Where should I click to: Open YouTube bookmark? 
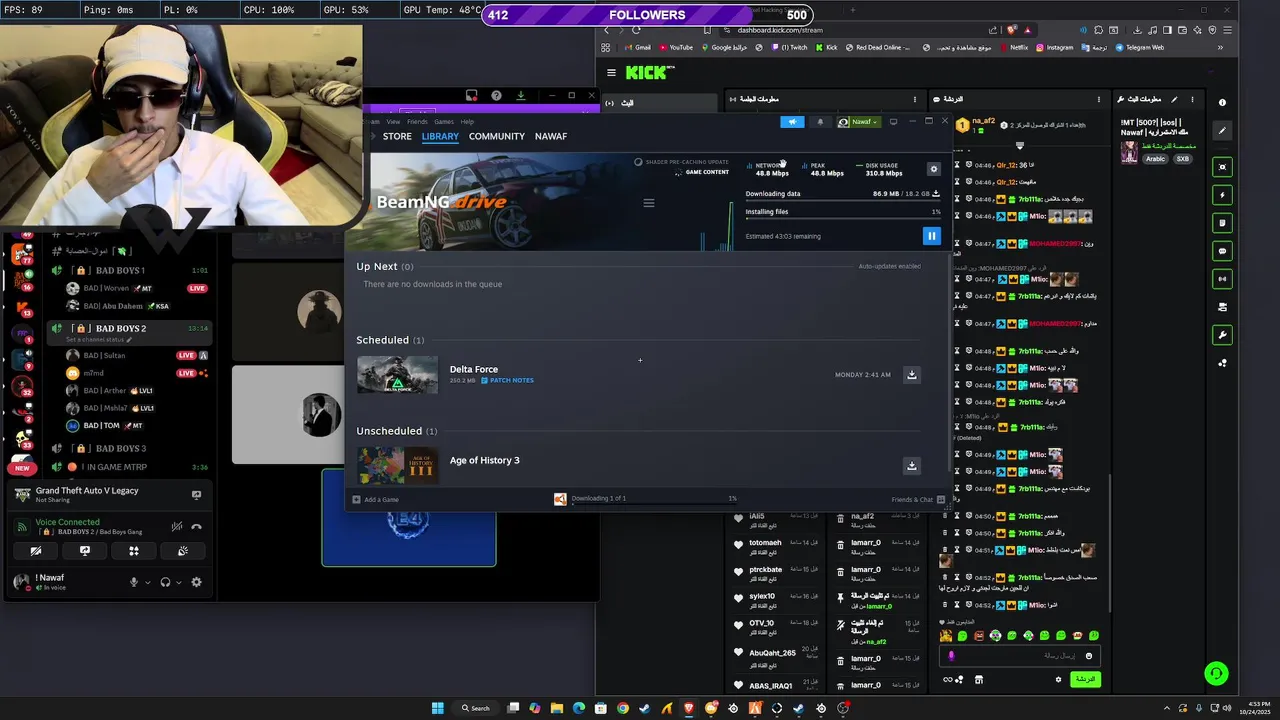675,47
